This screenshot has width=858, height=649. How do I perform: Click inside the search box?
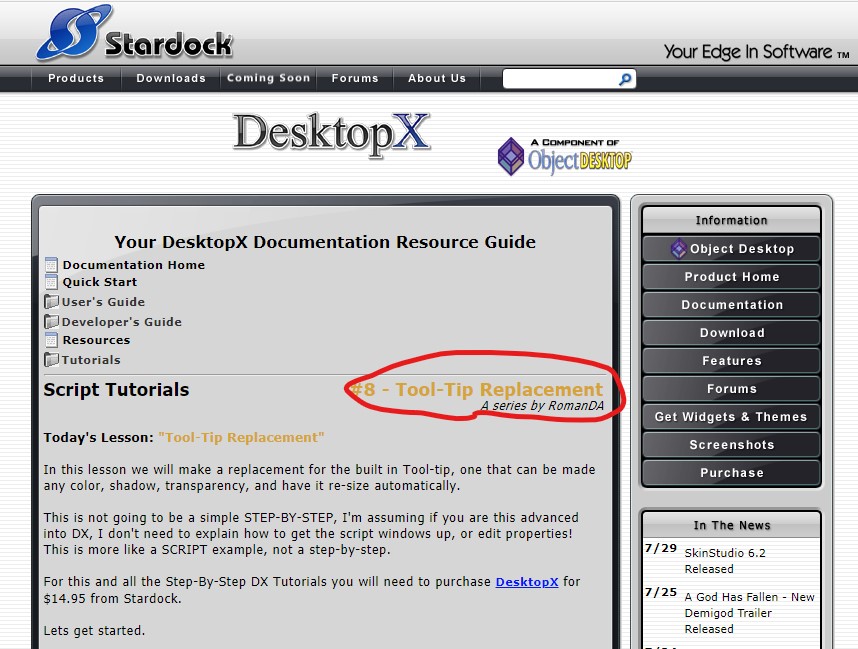(560, 79)
